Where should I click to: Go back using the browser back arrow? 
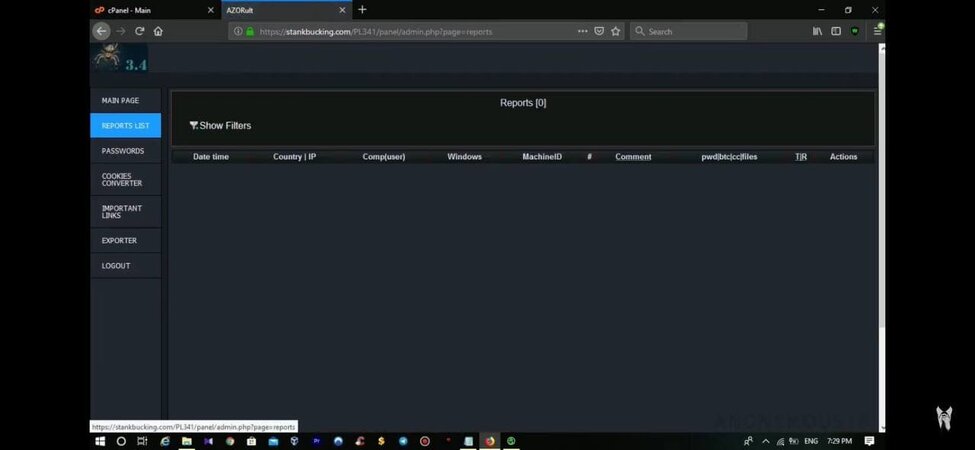click(101, 31)
